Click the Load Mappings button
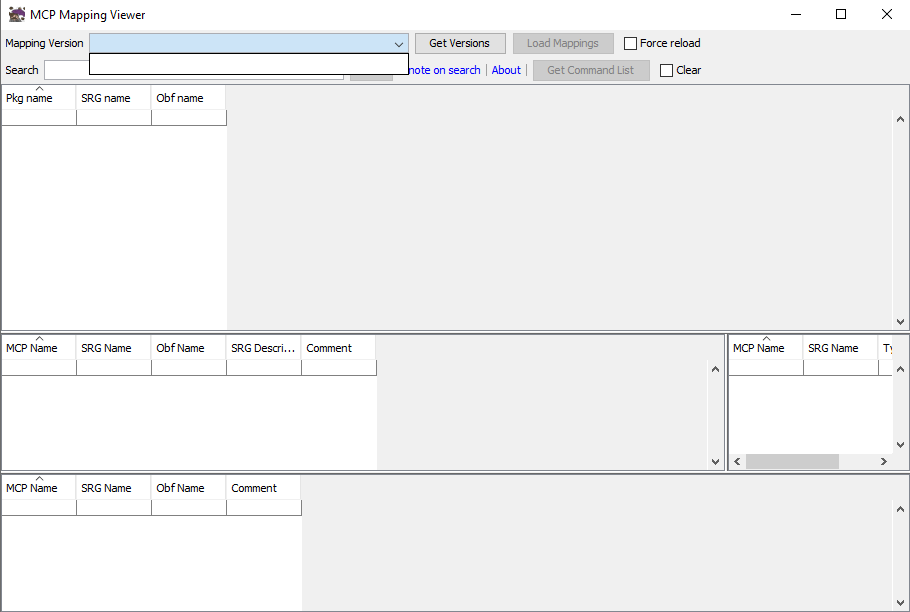Screen dimensions: 910x612 pos(562,44)
